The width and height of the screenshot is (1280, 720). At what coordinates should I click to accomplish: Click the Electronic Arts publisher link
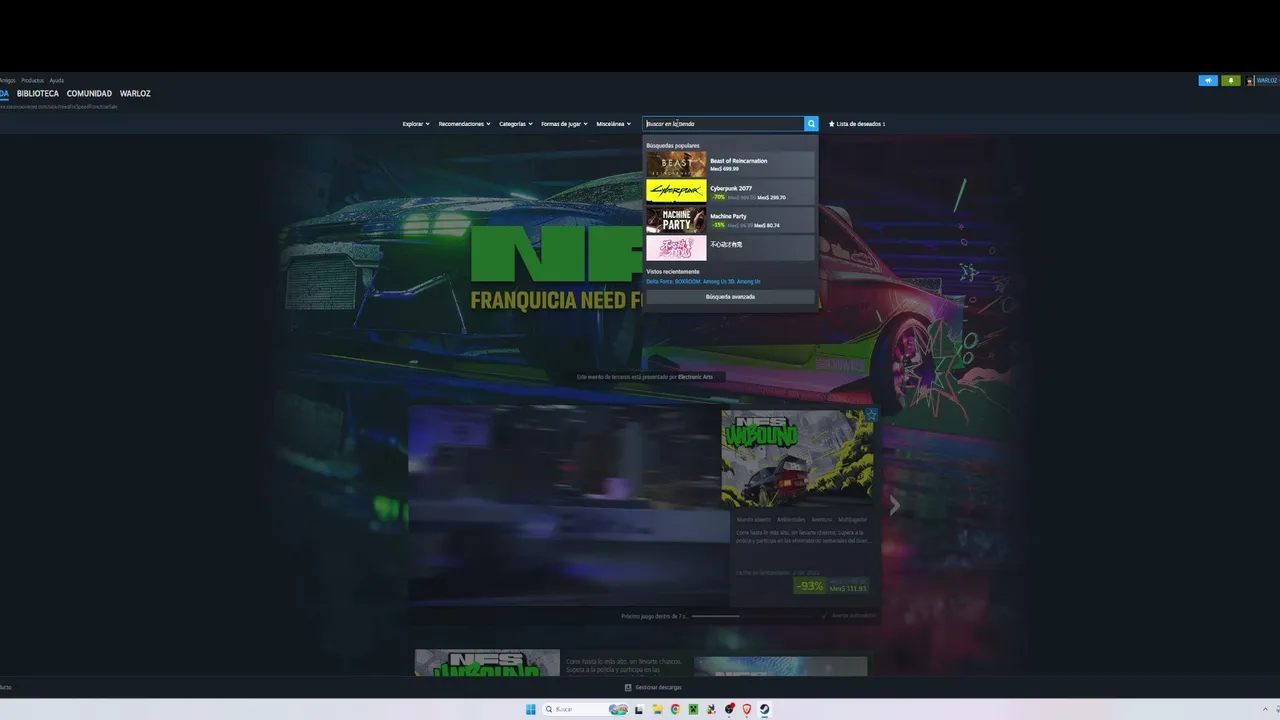click(696, 377)
